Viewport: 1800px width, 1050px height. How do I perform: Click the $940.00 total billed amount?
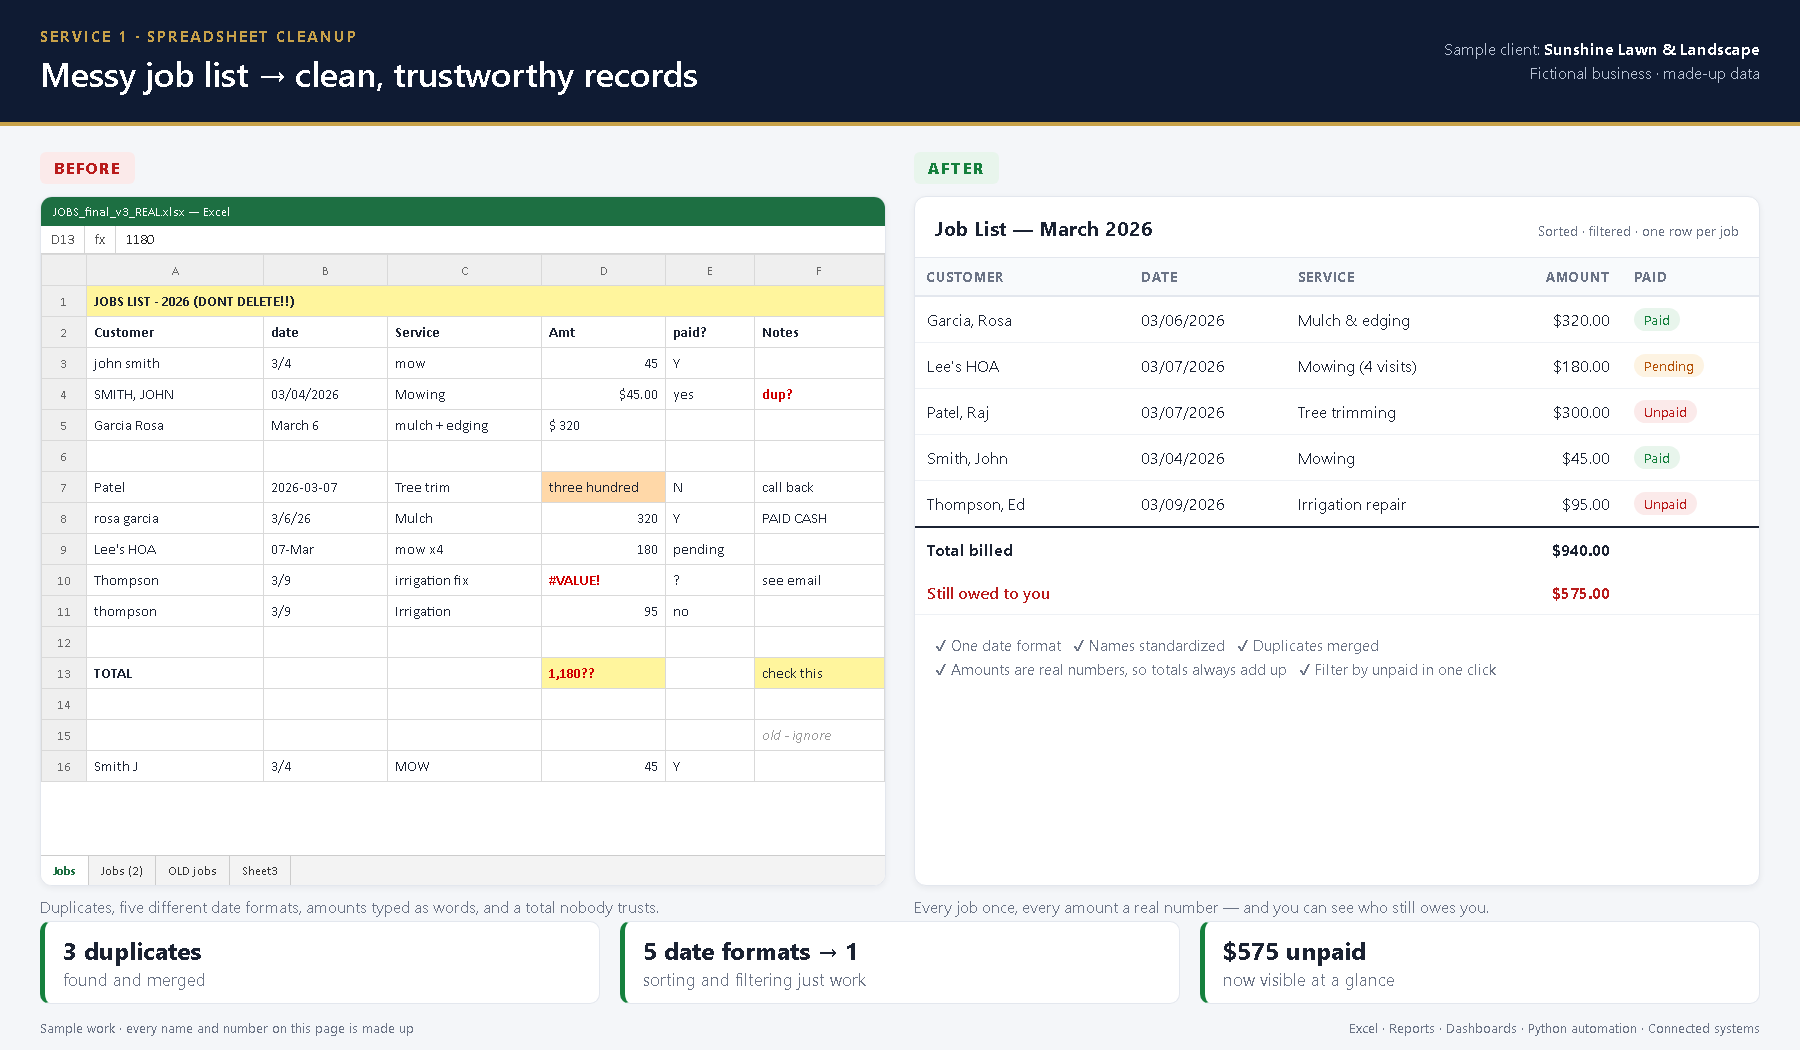(1580, 551)
